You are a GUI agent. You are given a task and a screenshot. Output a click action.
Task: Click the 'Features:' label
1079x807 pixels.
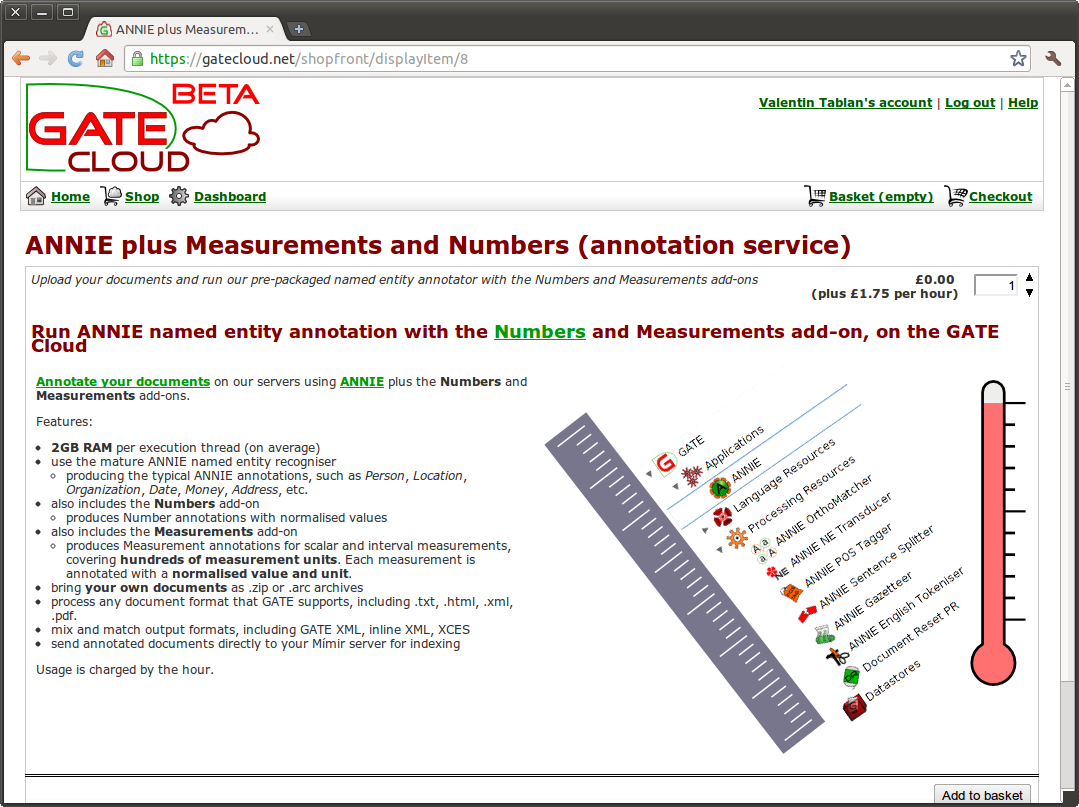tap(64, 422)
